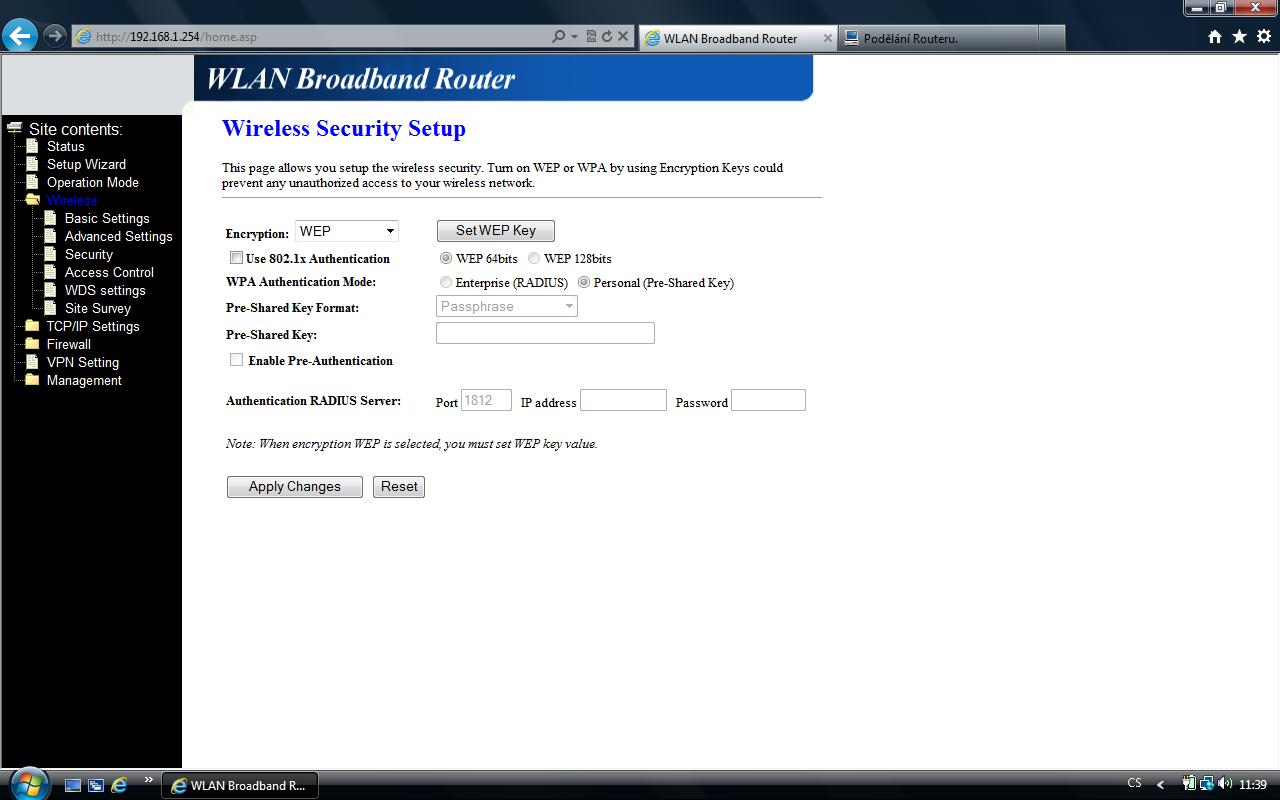Image resolution: width=1280 pixels, height=800 pixels.
Task: Open the Access Control link
Action: [x=109, y=272]
